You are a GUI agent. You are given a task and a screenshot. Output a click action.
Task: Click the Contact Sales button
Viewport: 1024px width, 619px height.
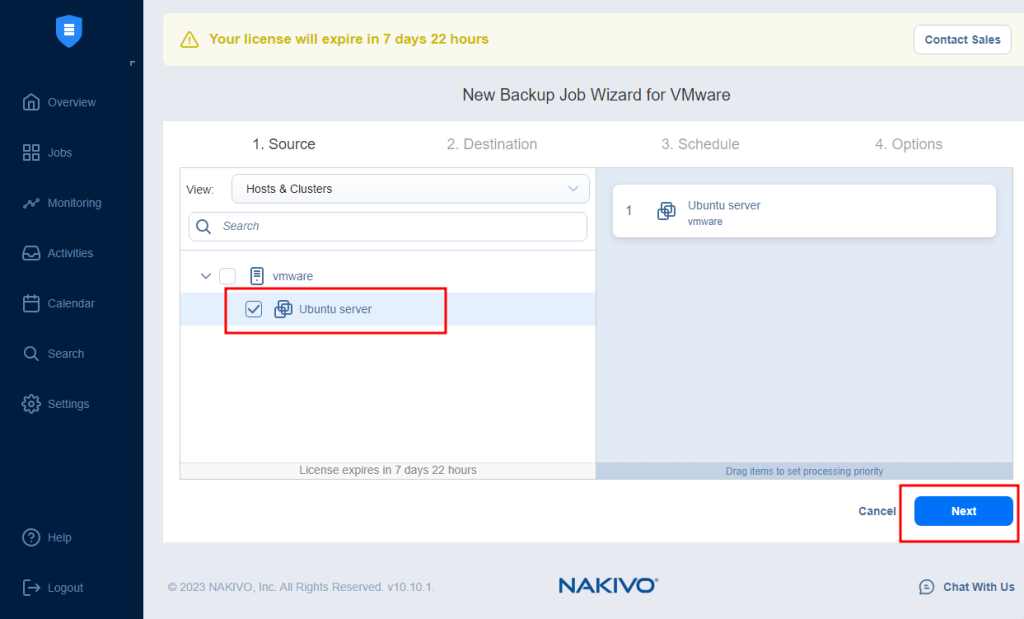(962, 40)
